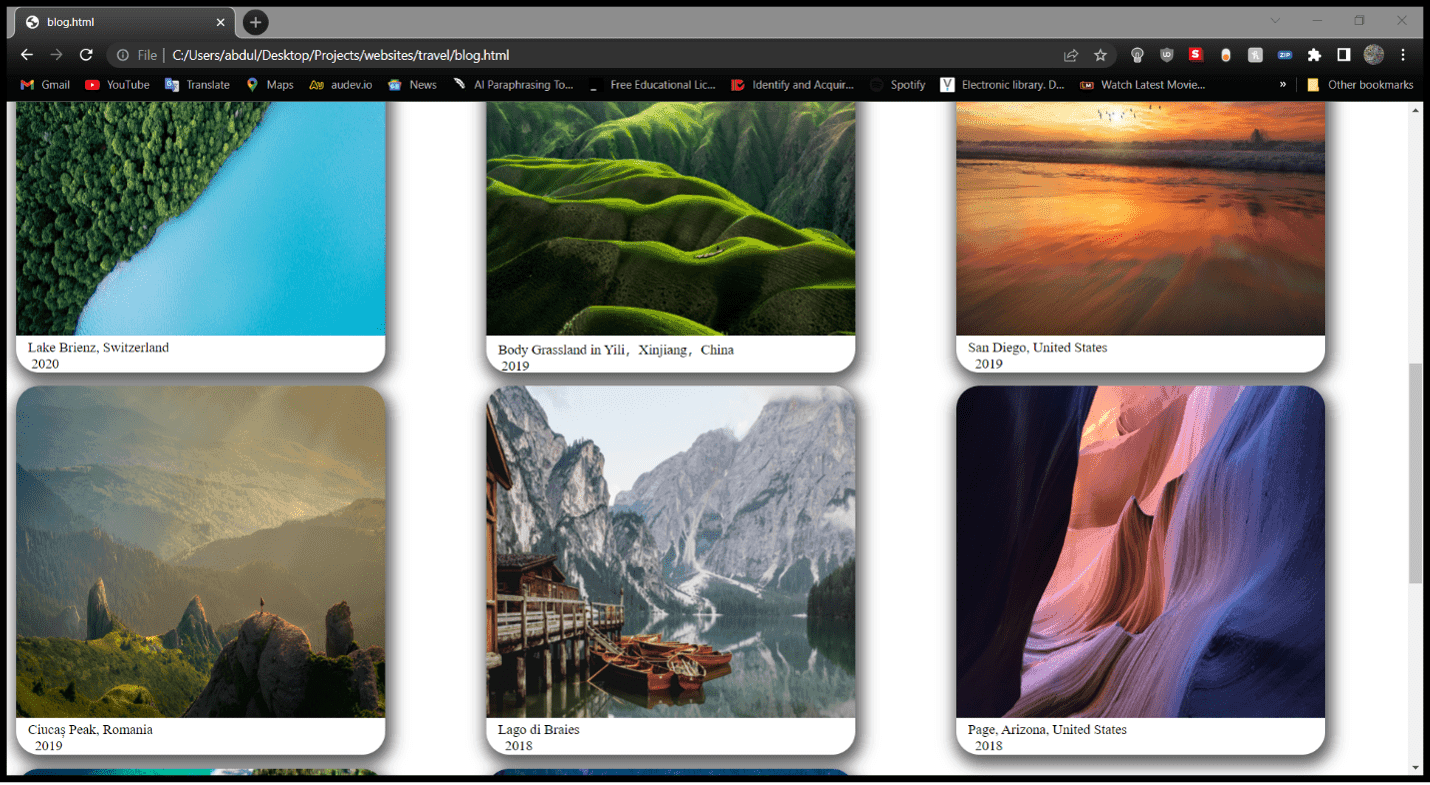Click the Lago di Braies lake photo

pos(671,552)
